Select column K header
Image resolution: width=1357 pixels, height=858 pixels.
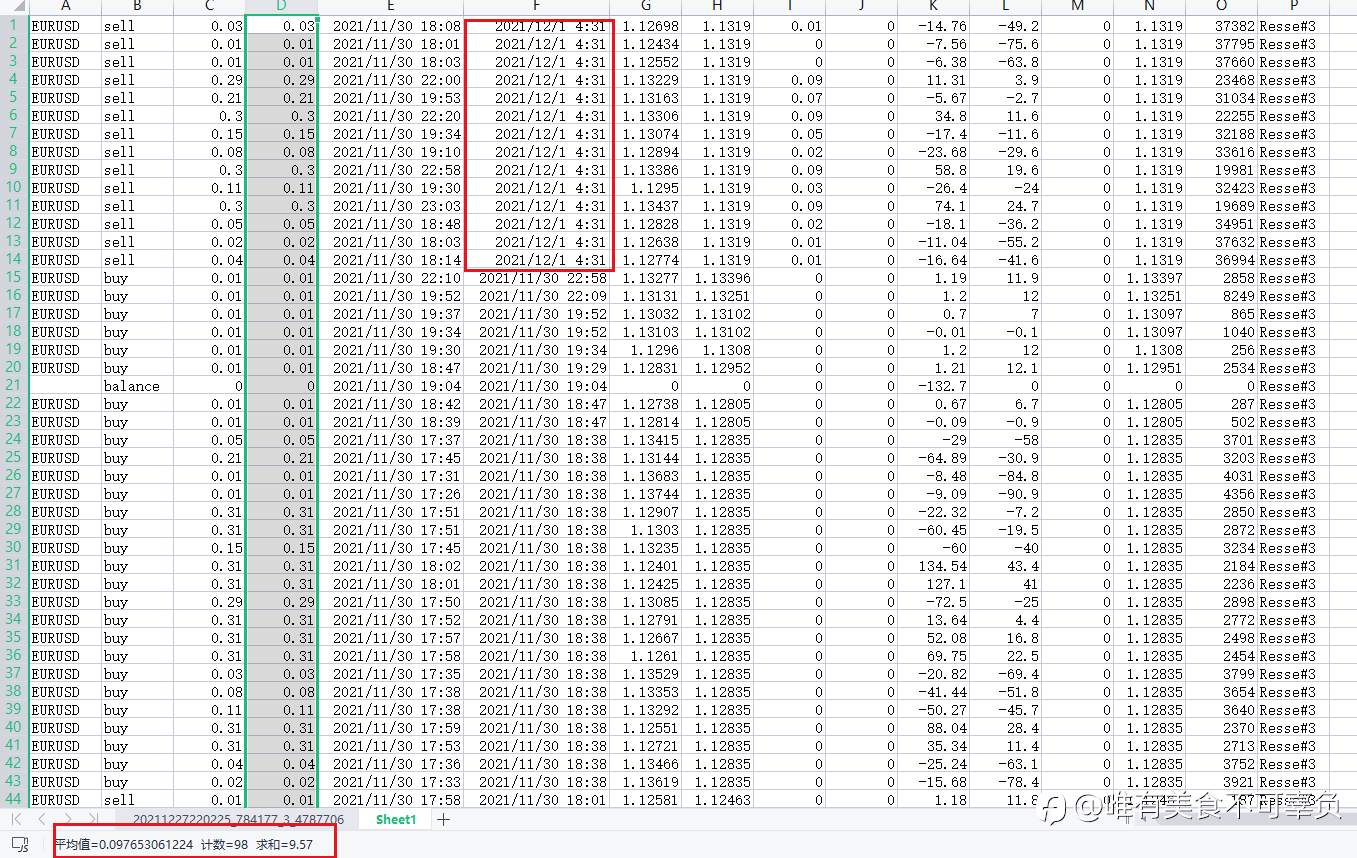pos(934,7)
